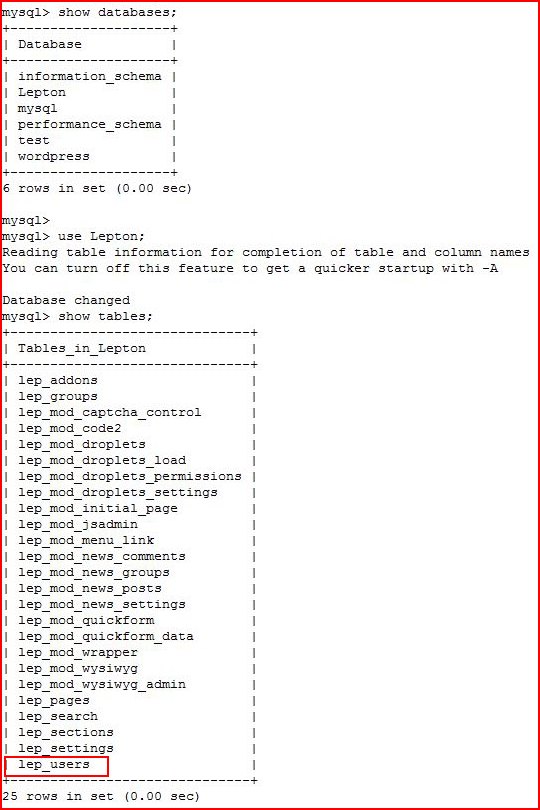Click the 'Database changed' message text
The width and height of the screenshot is (540, 810).
click(66, 300)
